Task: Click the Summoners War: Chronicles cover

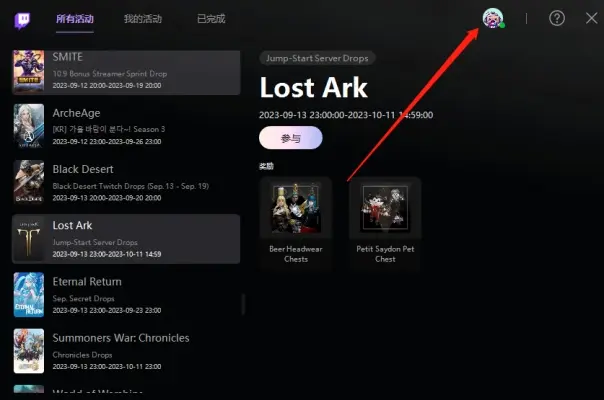Action: coord(29,351)
